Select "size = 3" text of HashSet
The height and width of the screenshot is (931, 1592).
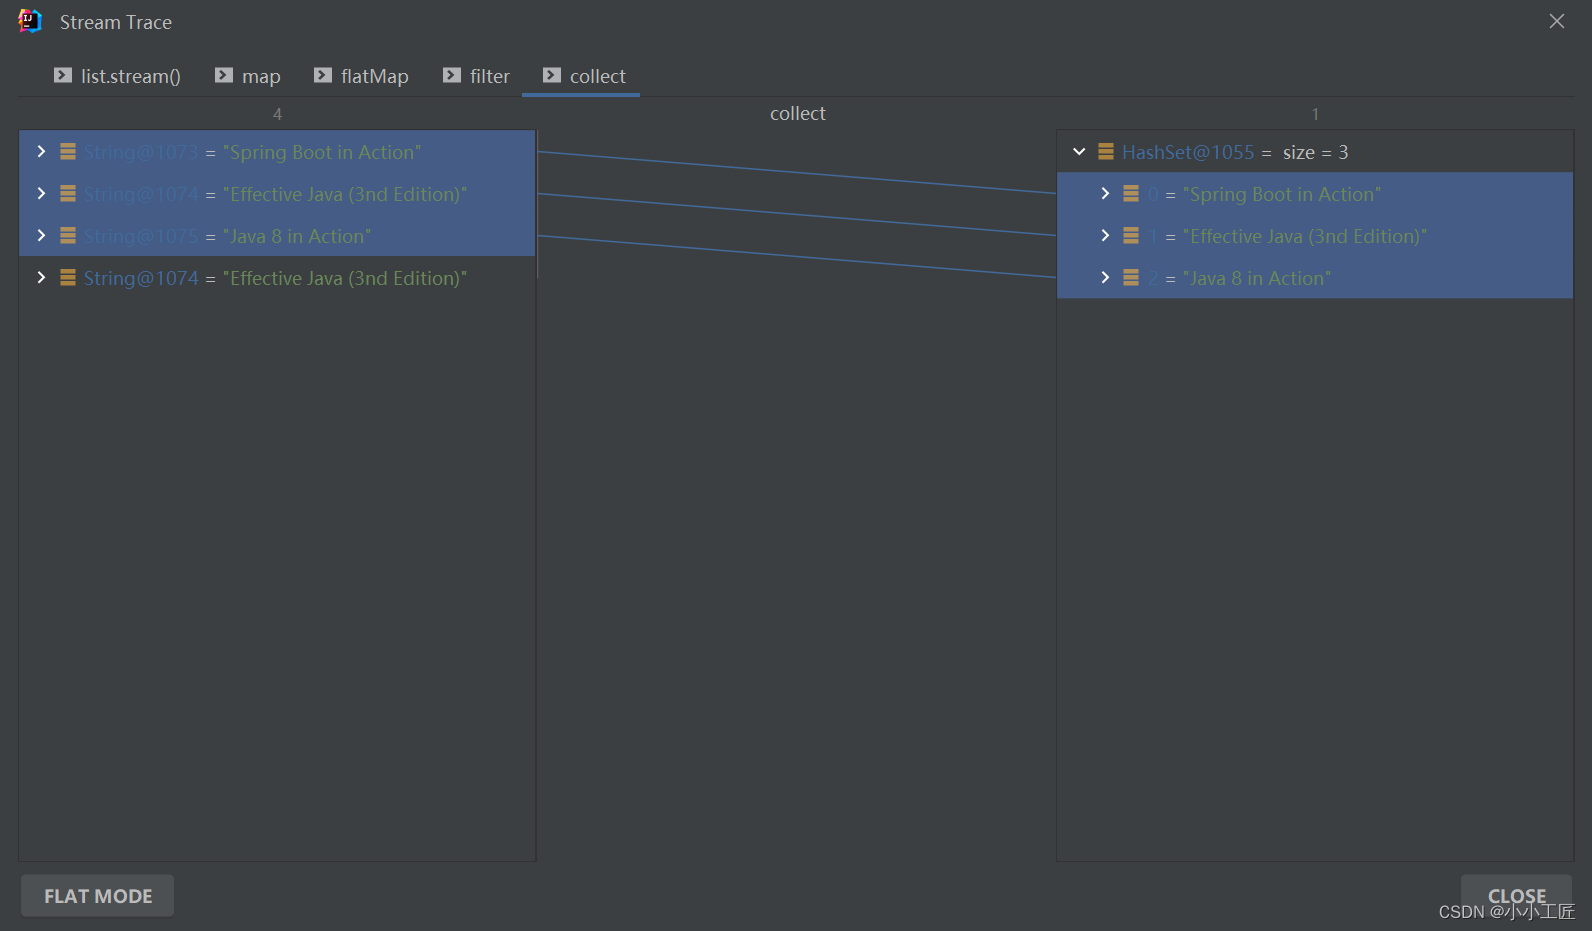tap(1315, 152)
